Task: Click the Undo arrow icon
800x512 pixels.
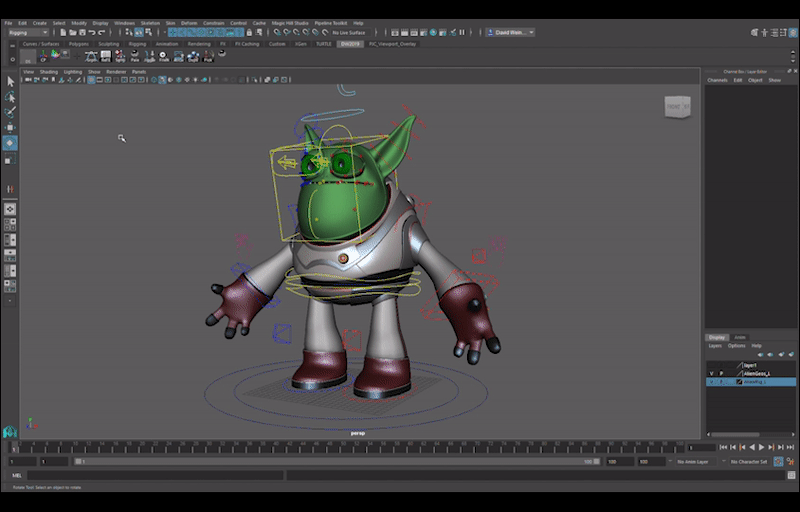Action: (91, 33)
